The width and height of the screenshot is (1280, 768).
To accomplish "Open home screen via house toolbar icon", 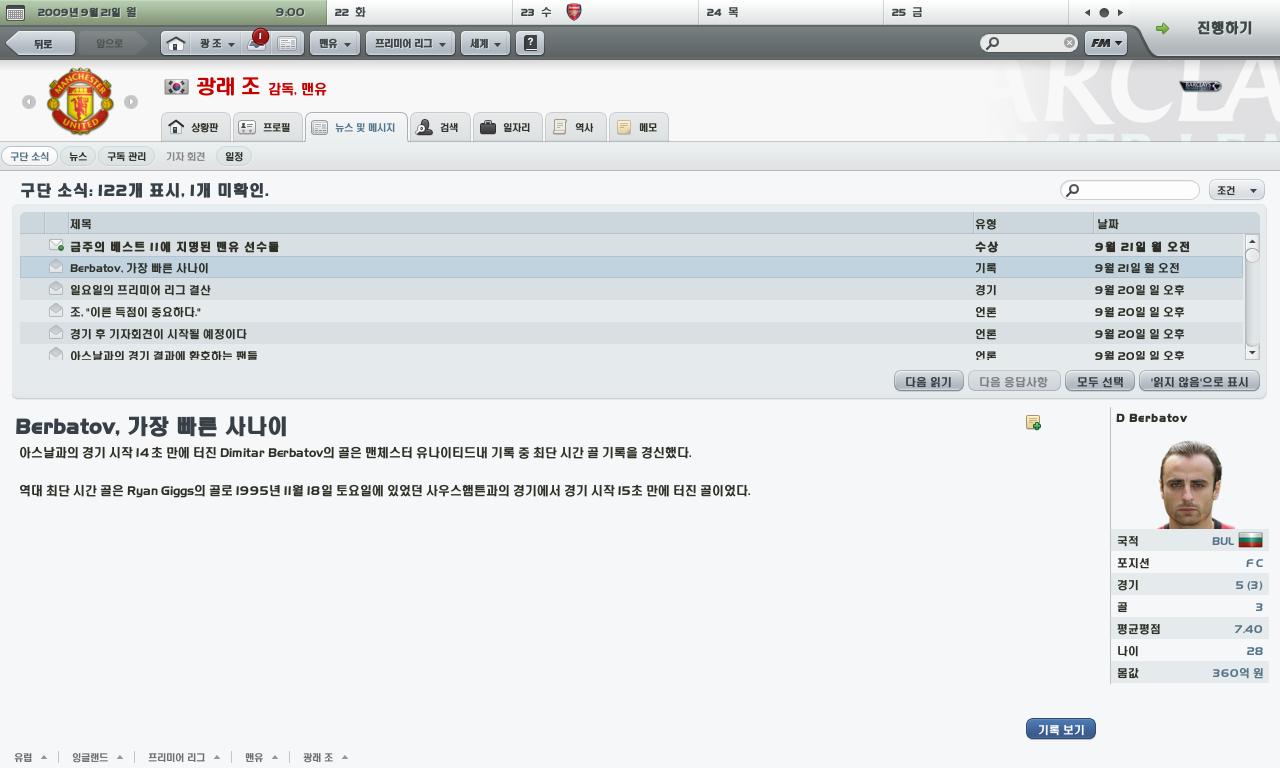I will click(x=175, y=44).
